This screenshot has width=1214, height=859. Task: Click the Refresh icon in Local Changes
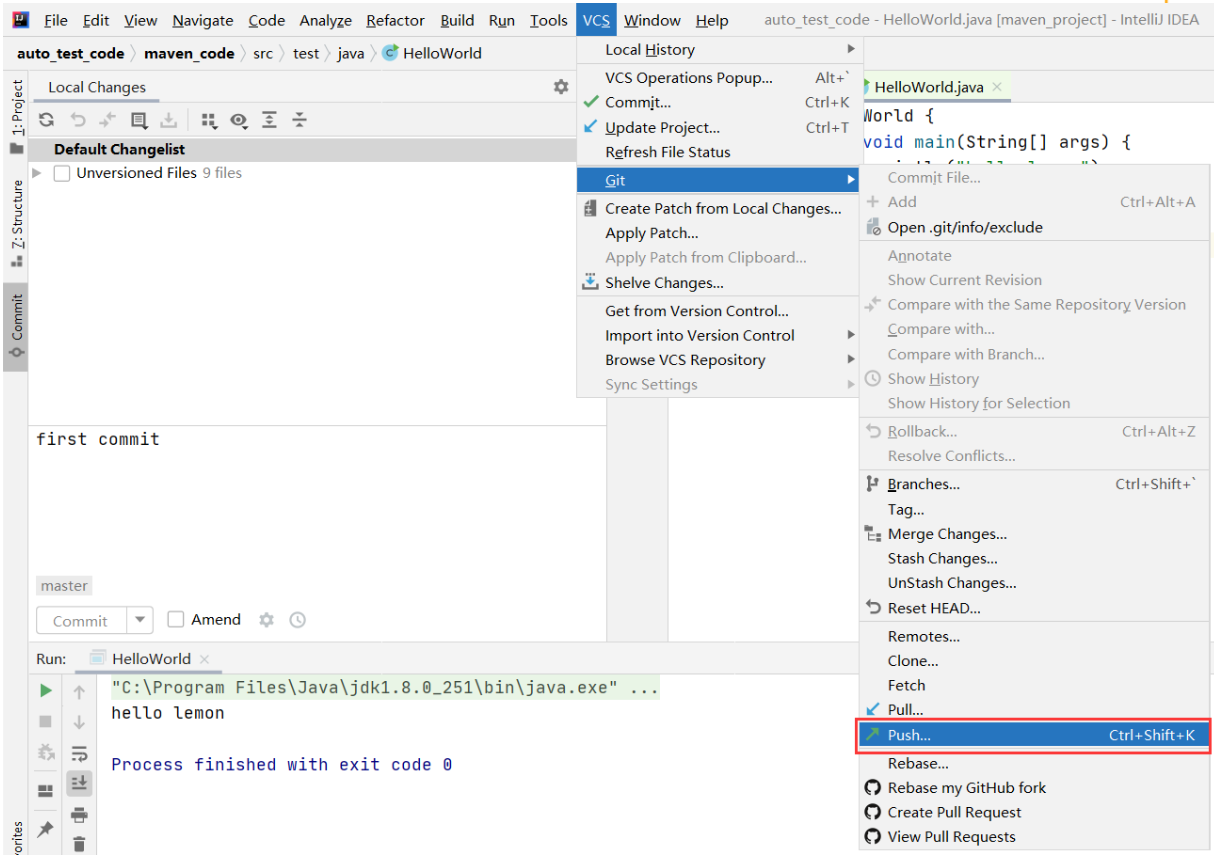click(46, 121)
